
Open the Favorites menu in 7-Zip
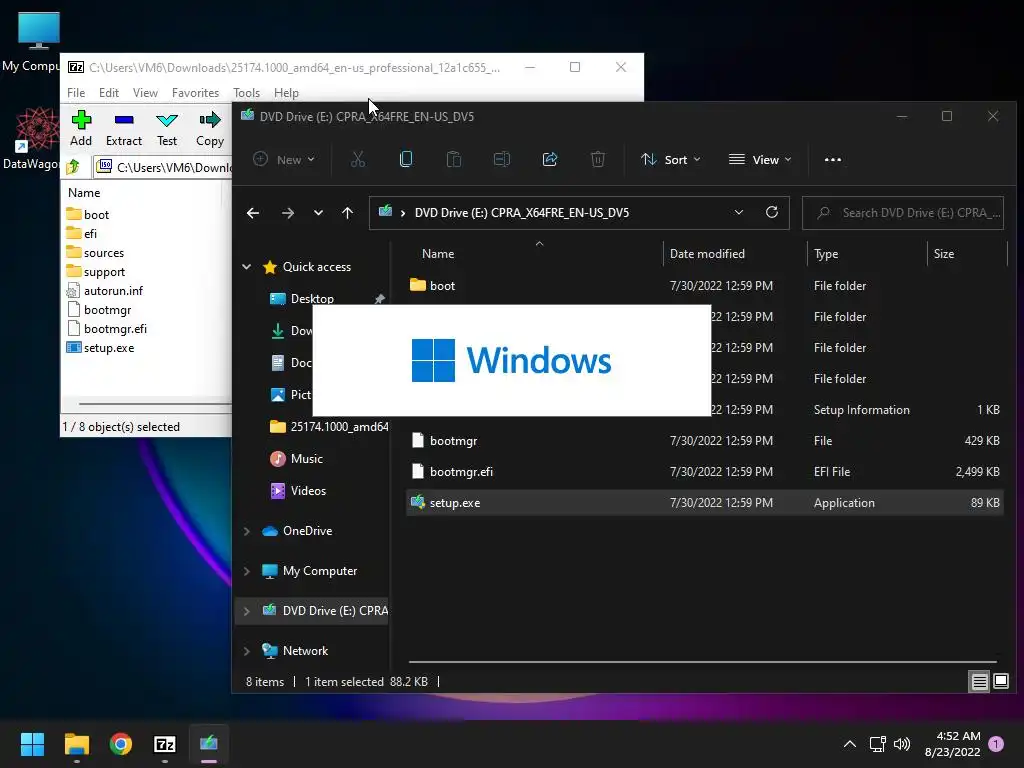pos(195,93)
